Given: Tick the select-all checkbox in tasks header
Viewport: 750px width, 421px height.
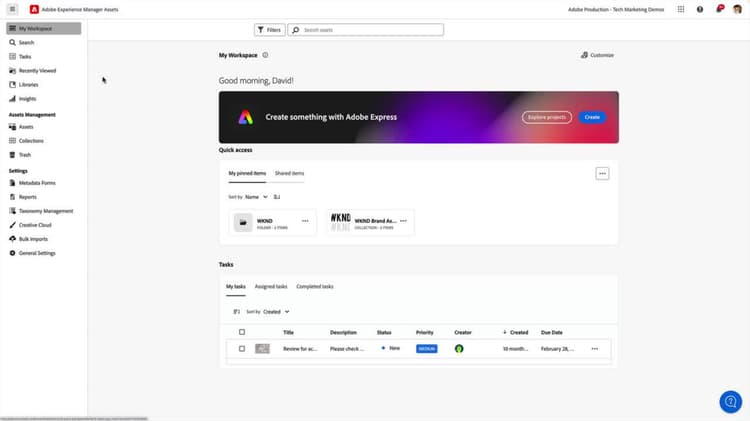Looking at the screenshot, I should 242,332.
